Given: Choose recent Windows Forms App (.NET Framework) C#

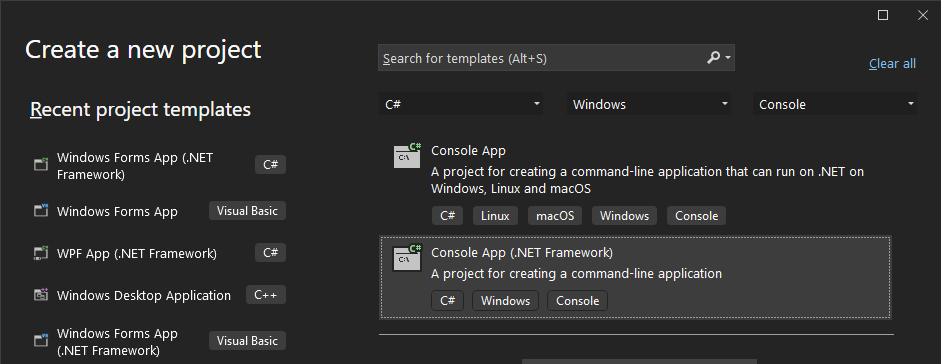Looking at the screenshot, I should click(x=159, y=166).
